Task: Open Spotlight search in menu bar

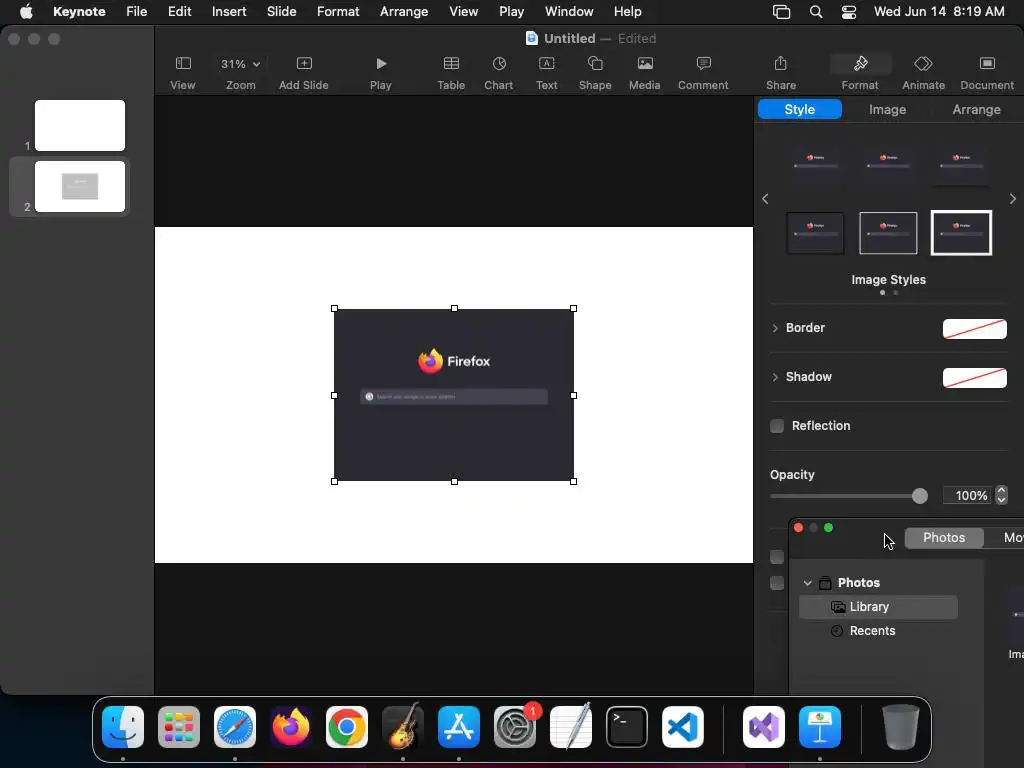Action: (x=816, y=12)
